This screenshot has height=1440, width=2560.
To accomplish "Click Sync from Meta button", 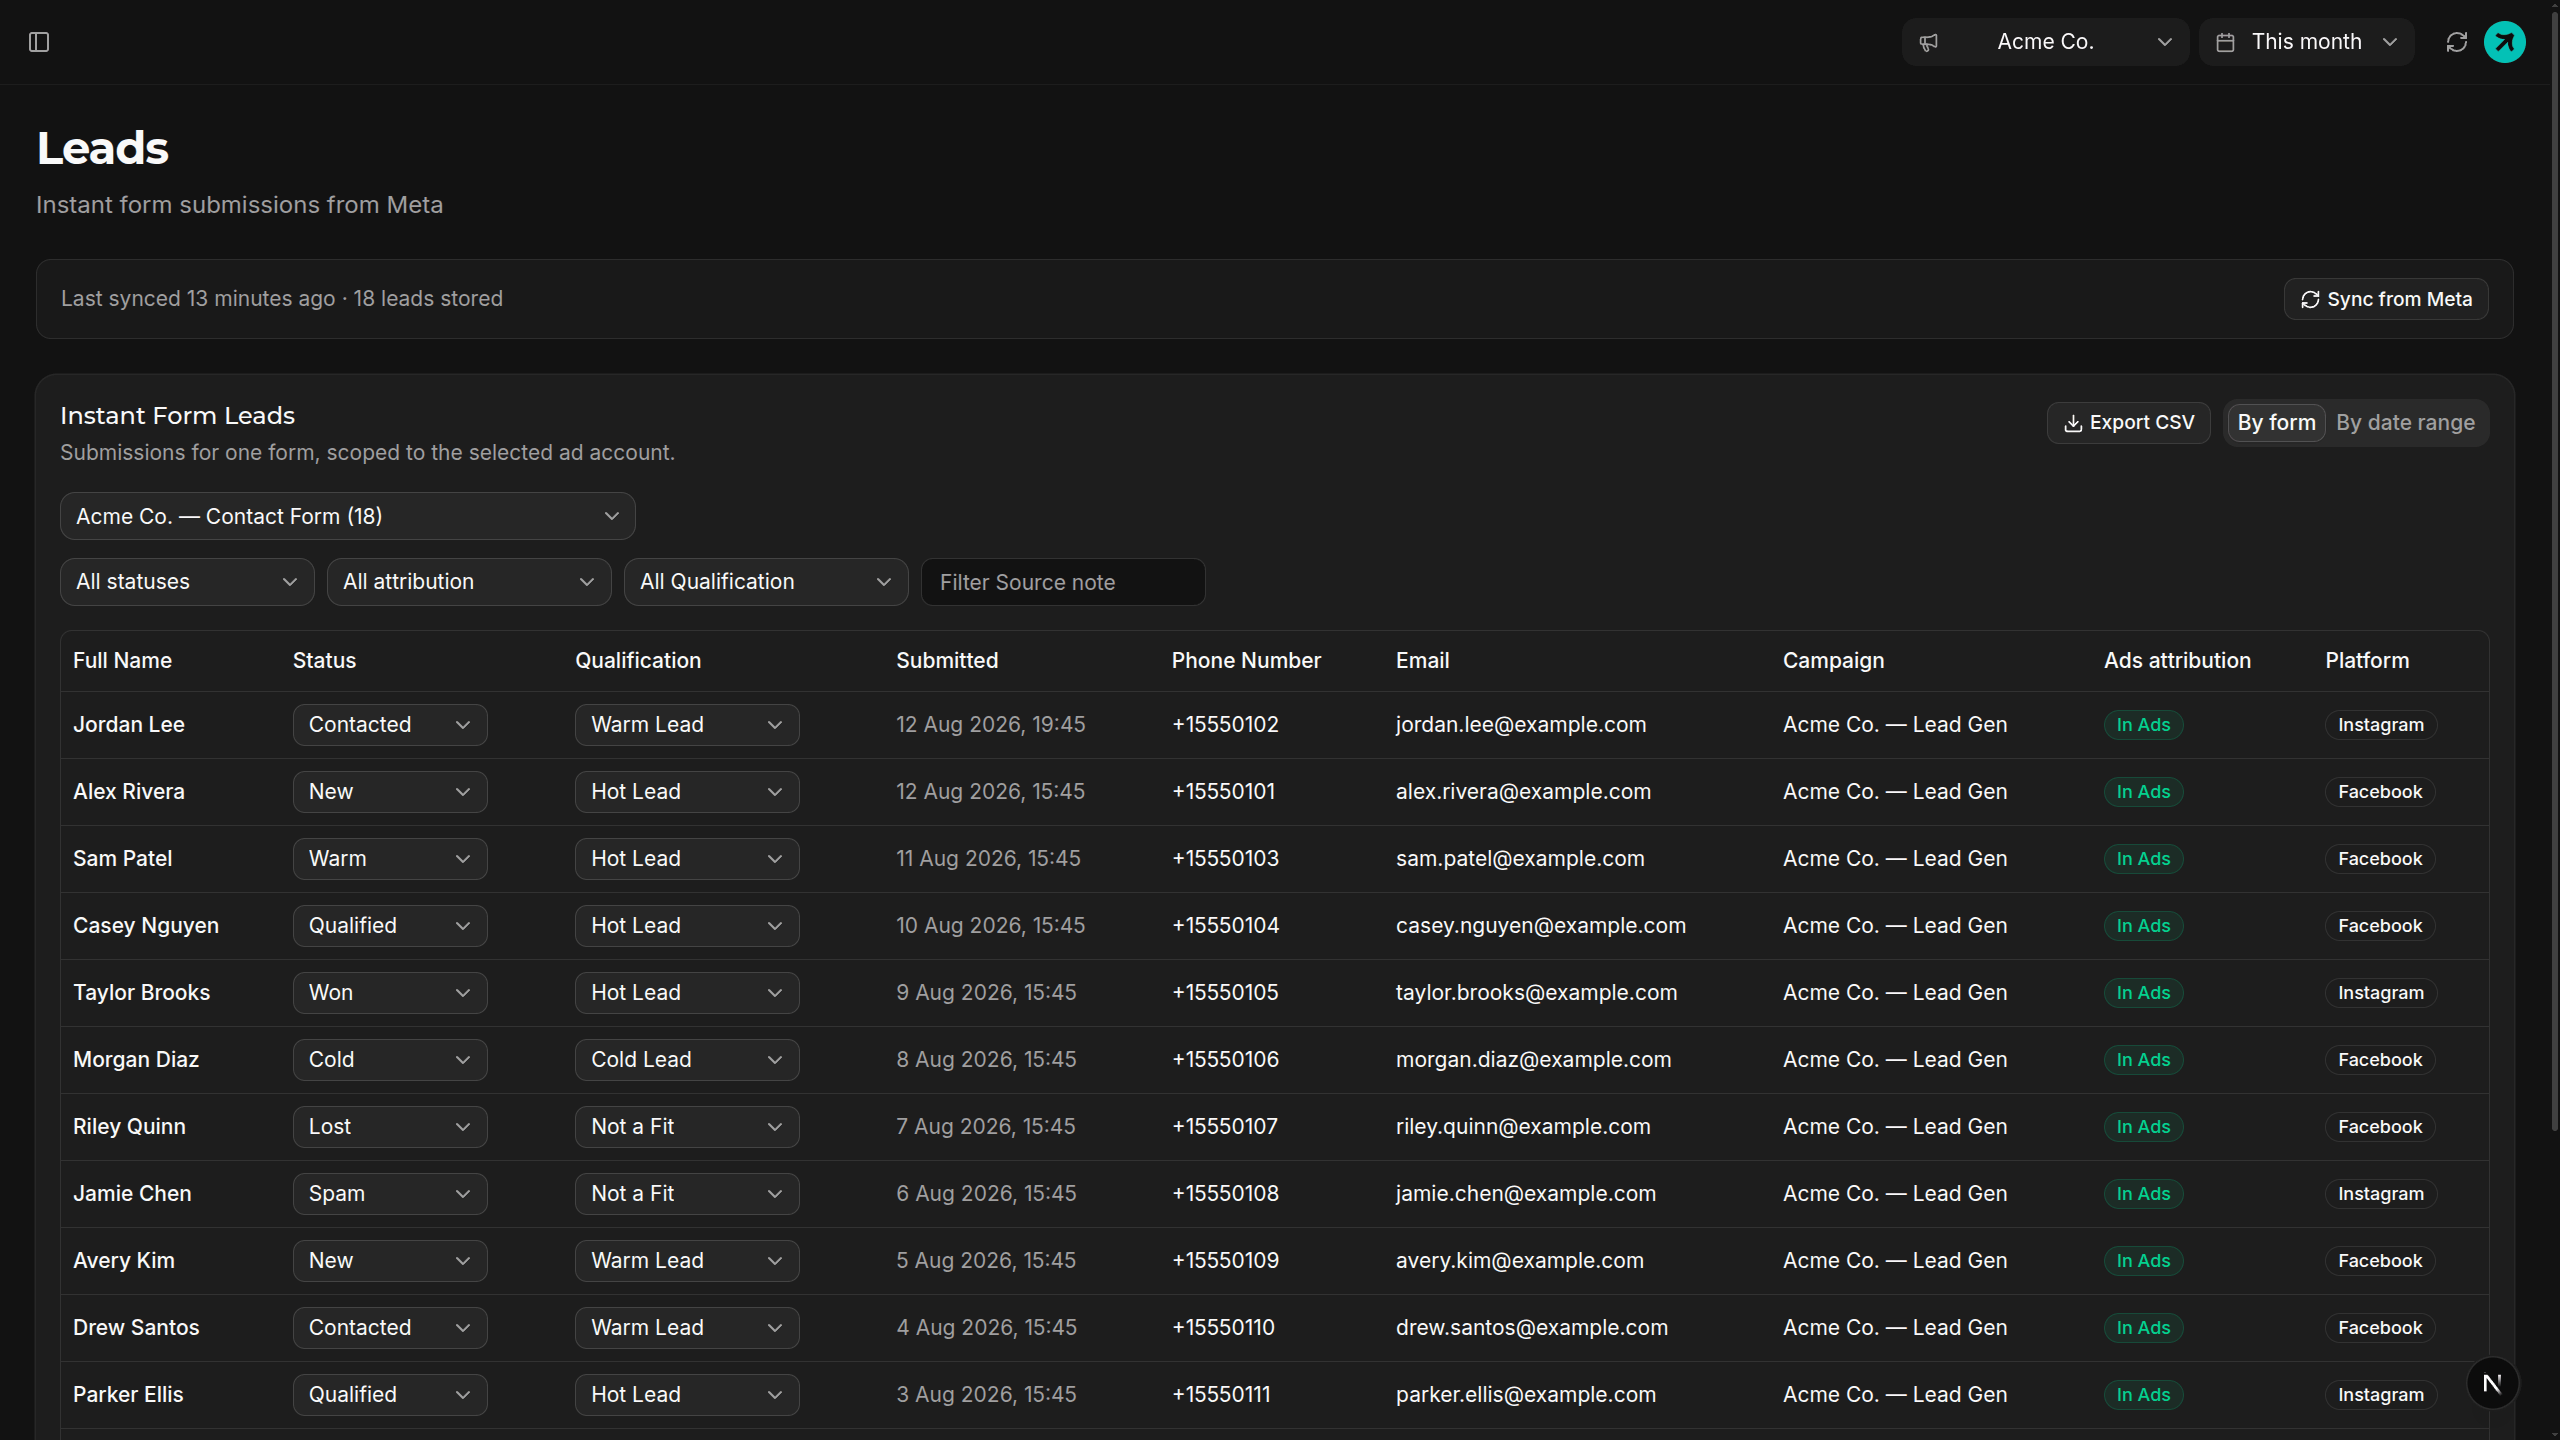I will pyautogui.click(x=2386, y=299).
